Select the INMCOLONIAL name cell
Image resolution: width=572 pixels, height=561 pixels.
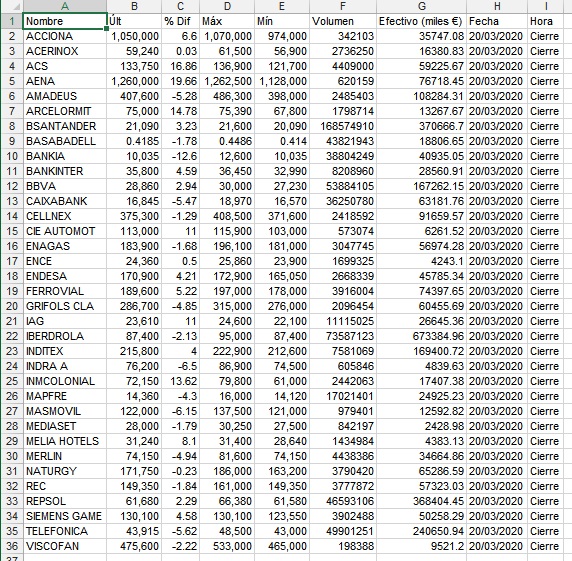coord(65,381)
